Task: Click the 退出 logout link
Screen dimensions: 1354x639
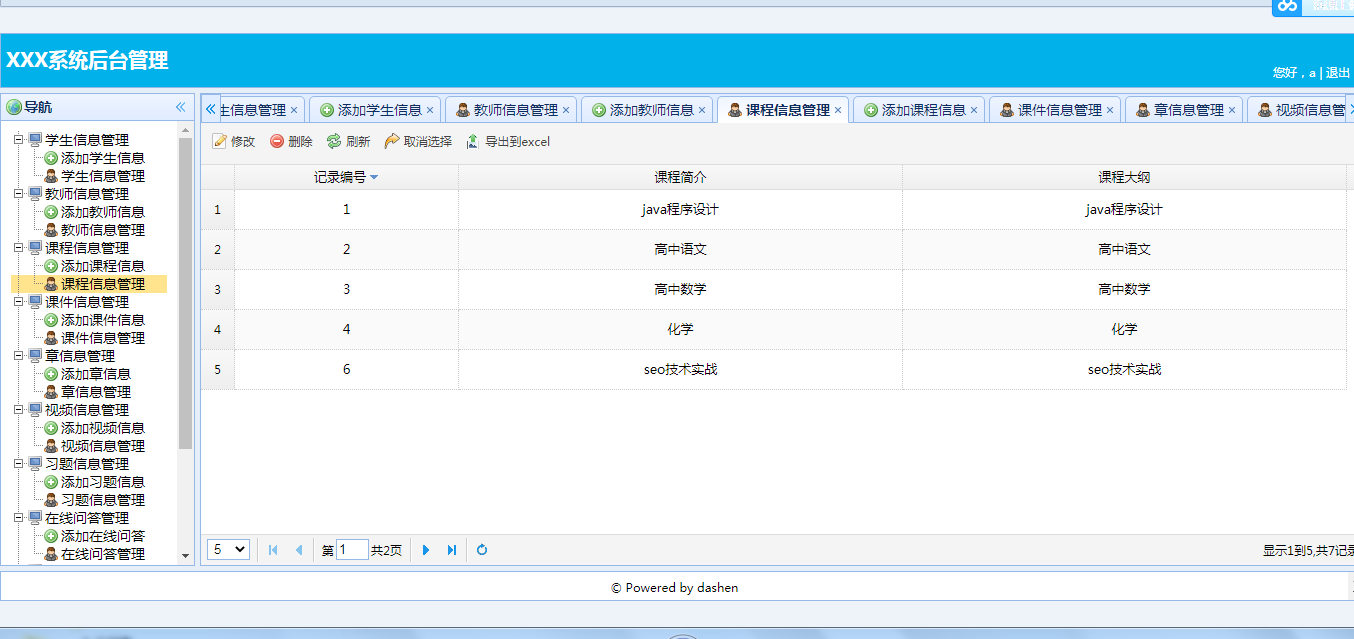Action: coord(1337,73)
